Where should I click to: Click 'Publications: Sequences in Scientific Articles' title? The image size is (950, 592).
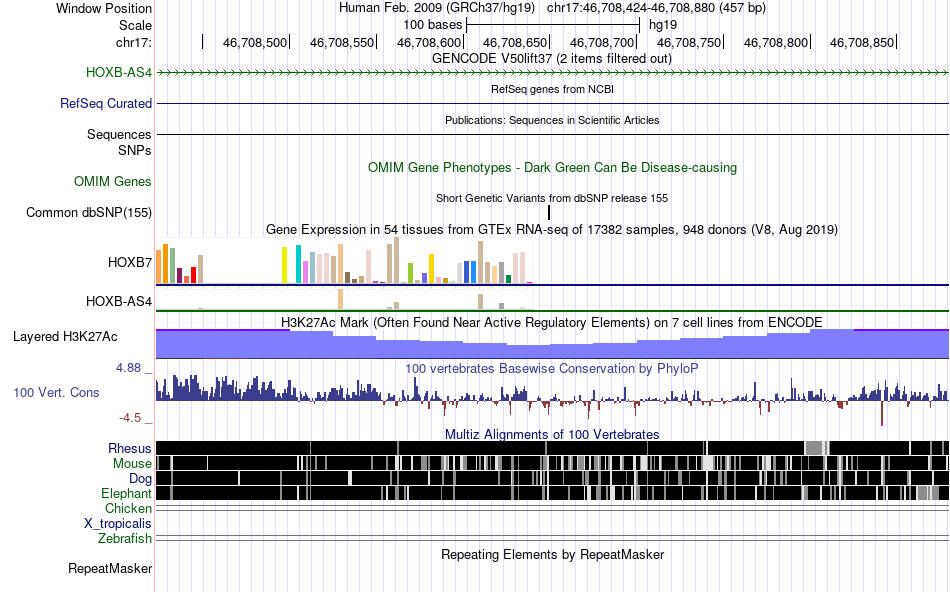[552, 120]
